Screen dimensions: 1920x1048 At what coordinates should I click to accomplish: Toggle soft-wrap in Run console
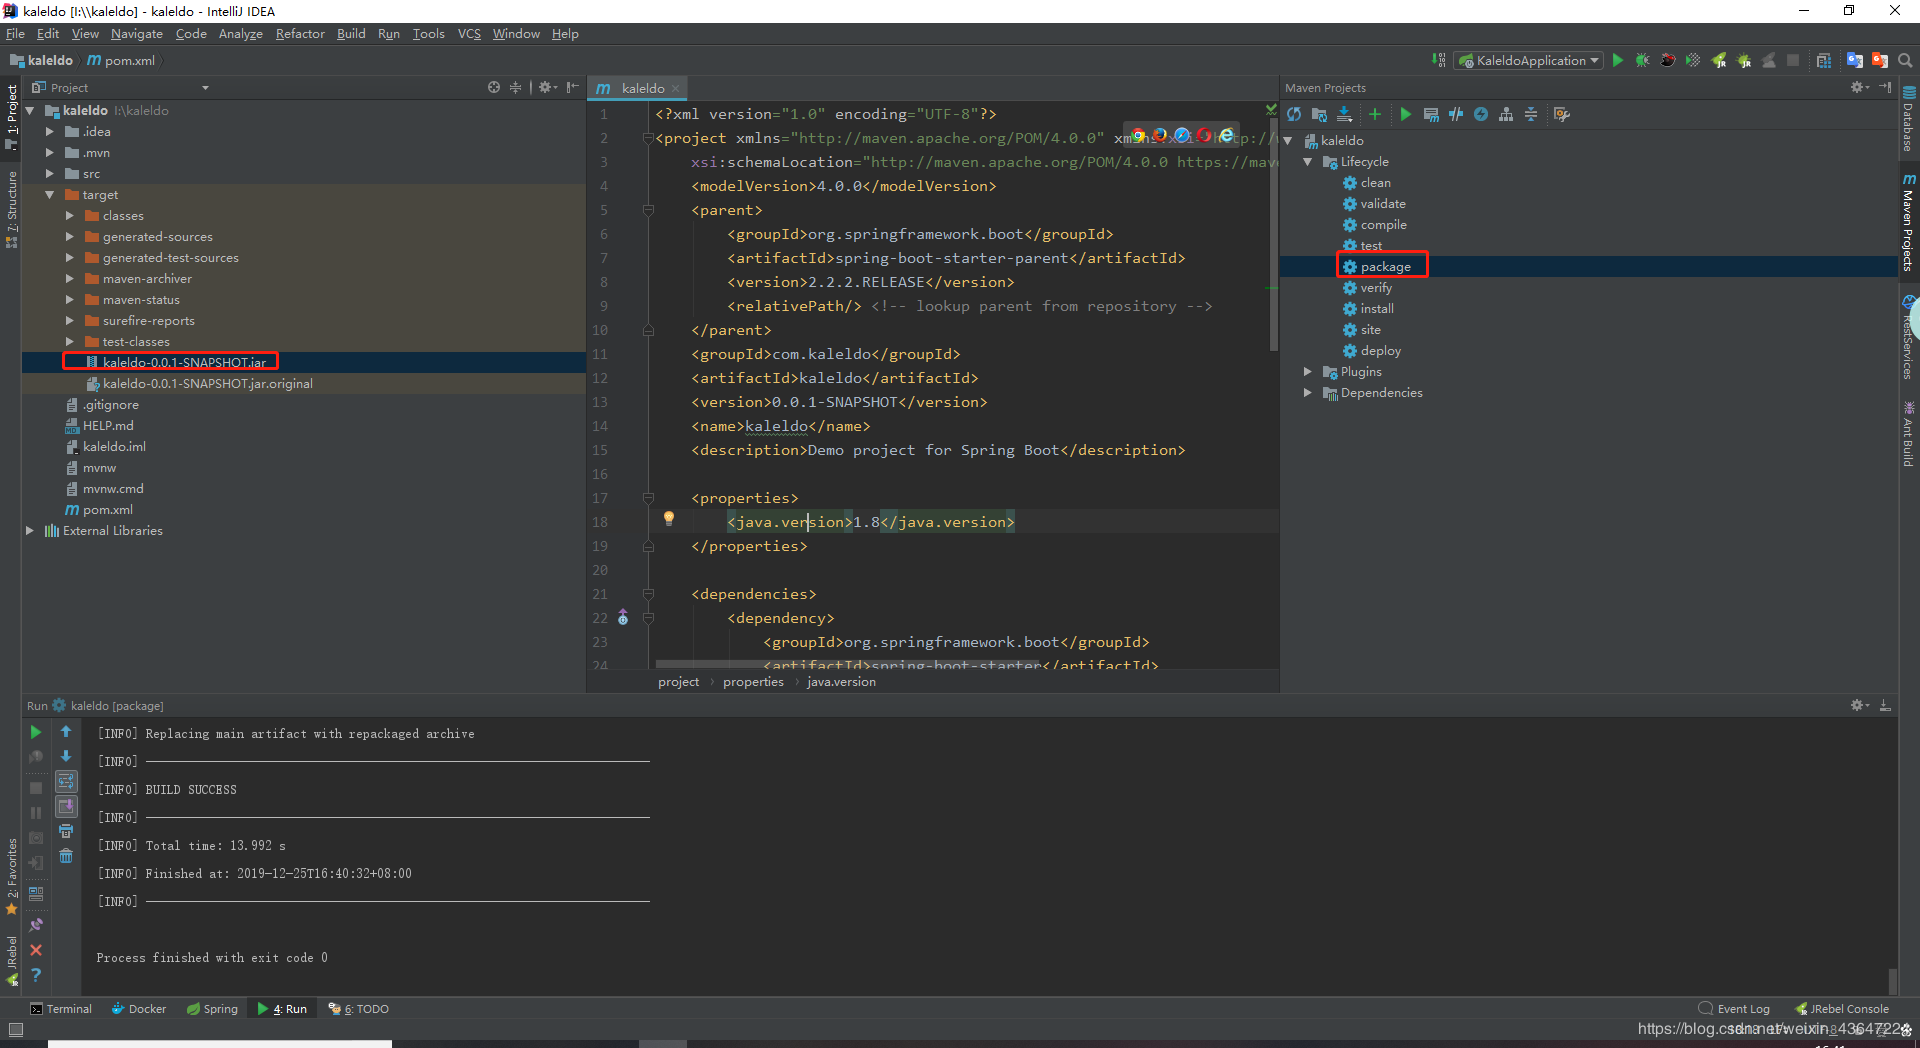[66, 781]
